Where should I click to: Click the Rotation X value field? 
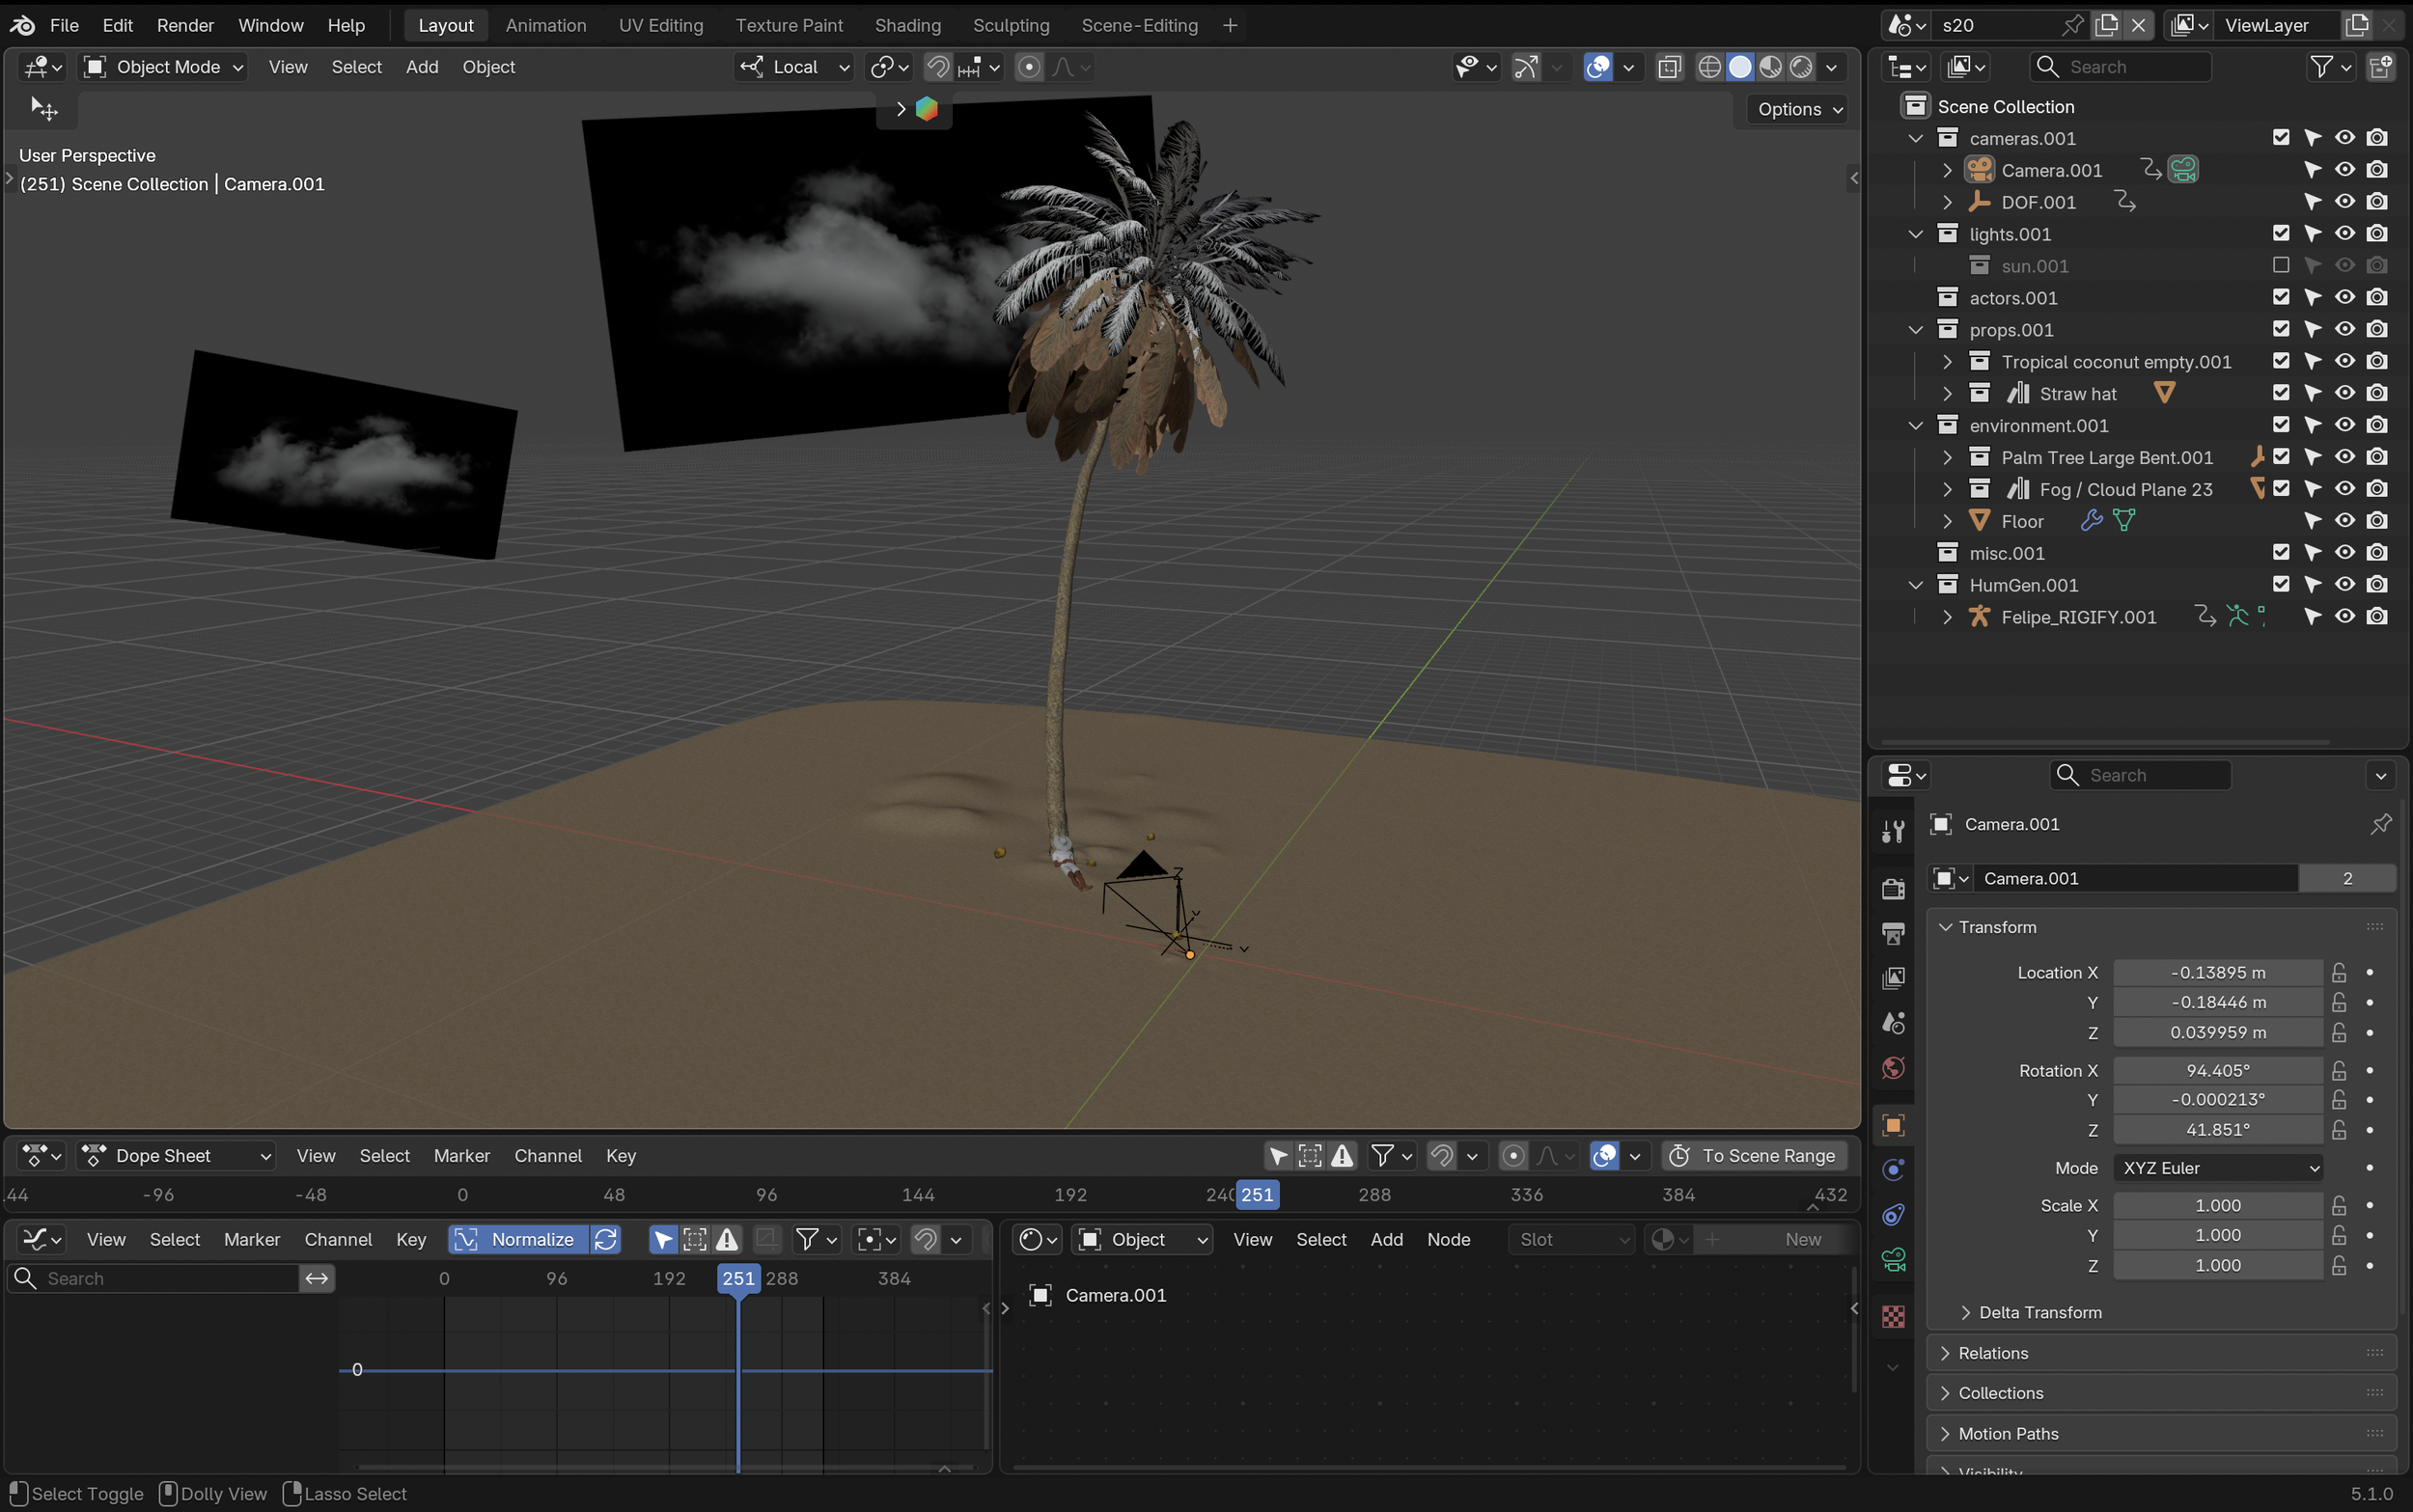pyautogui.click(x=2218, y=1071)
